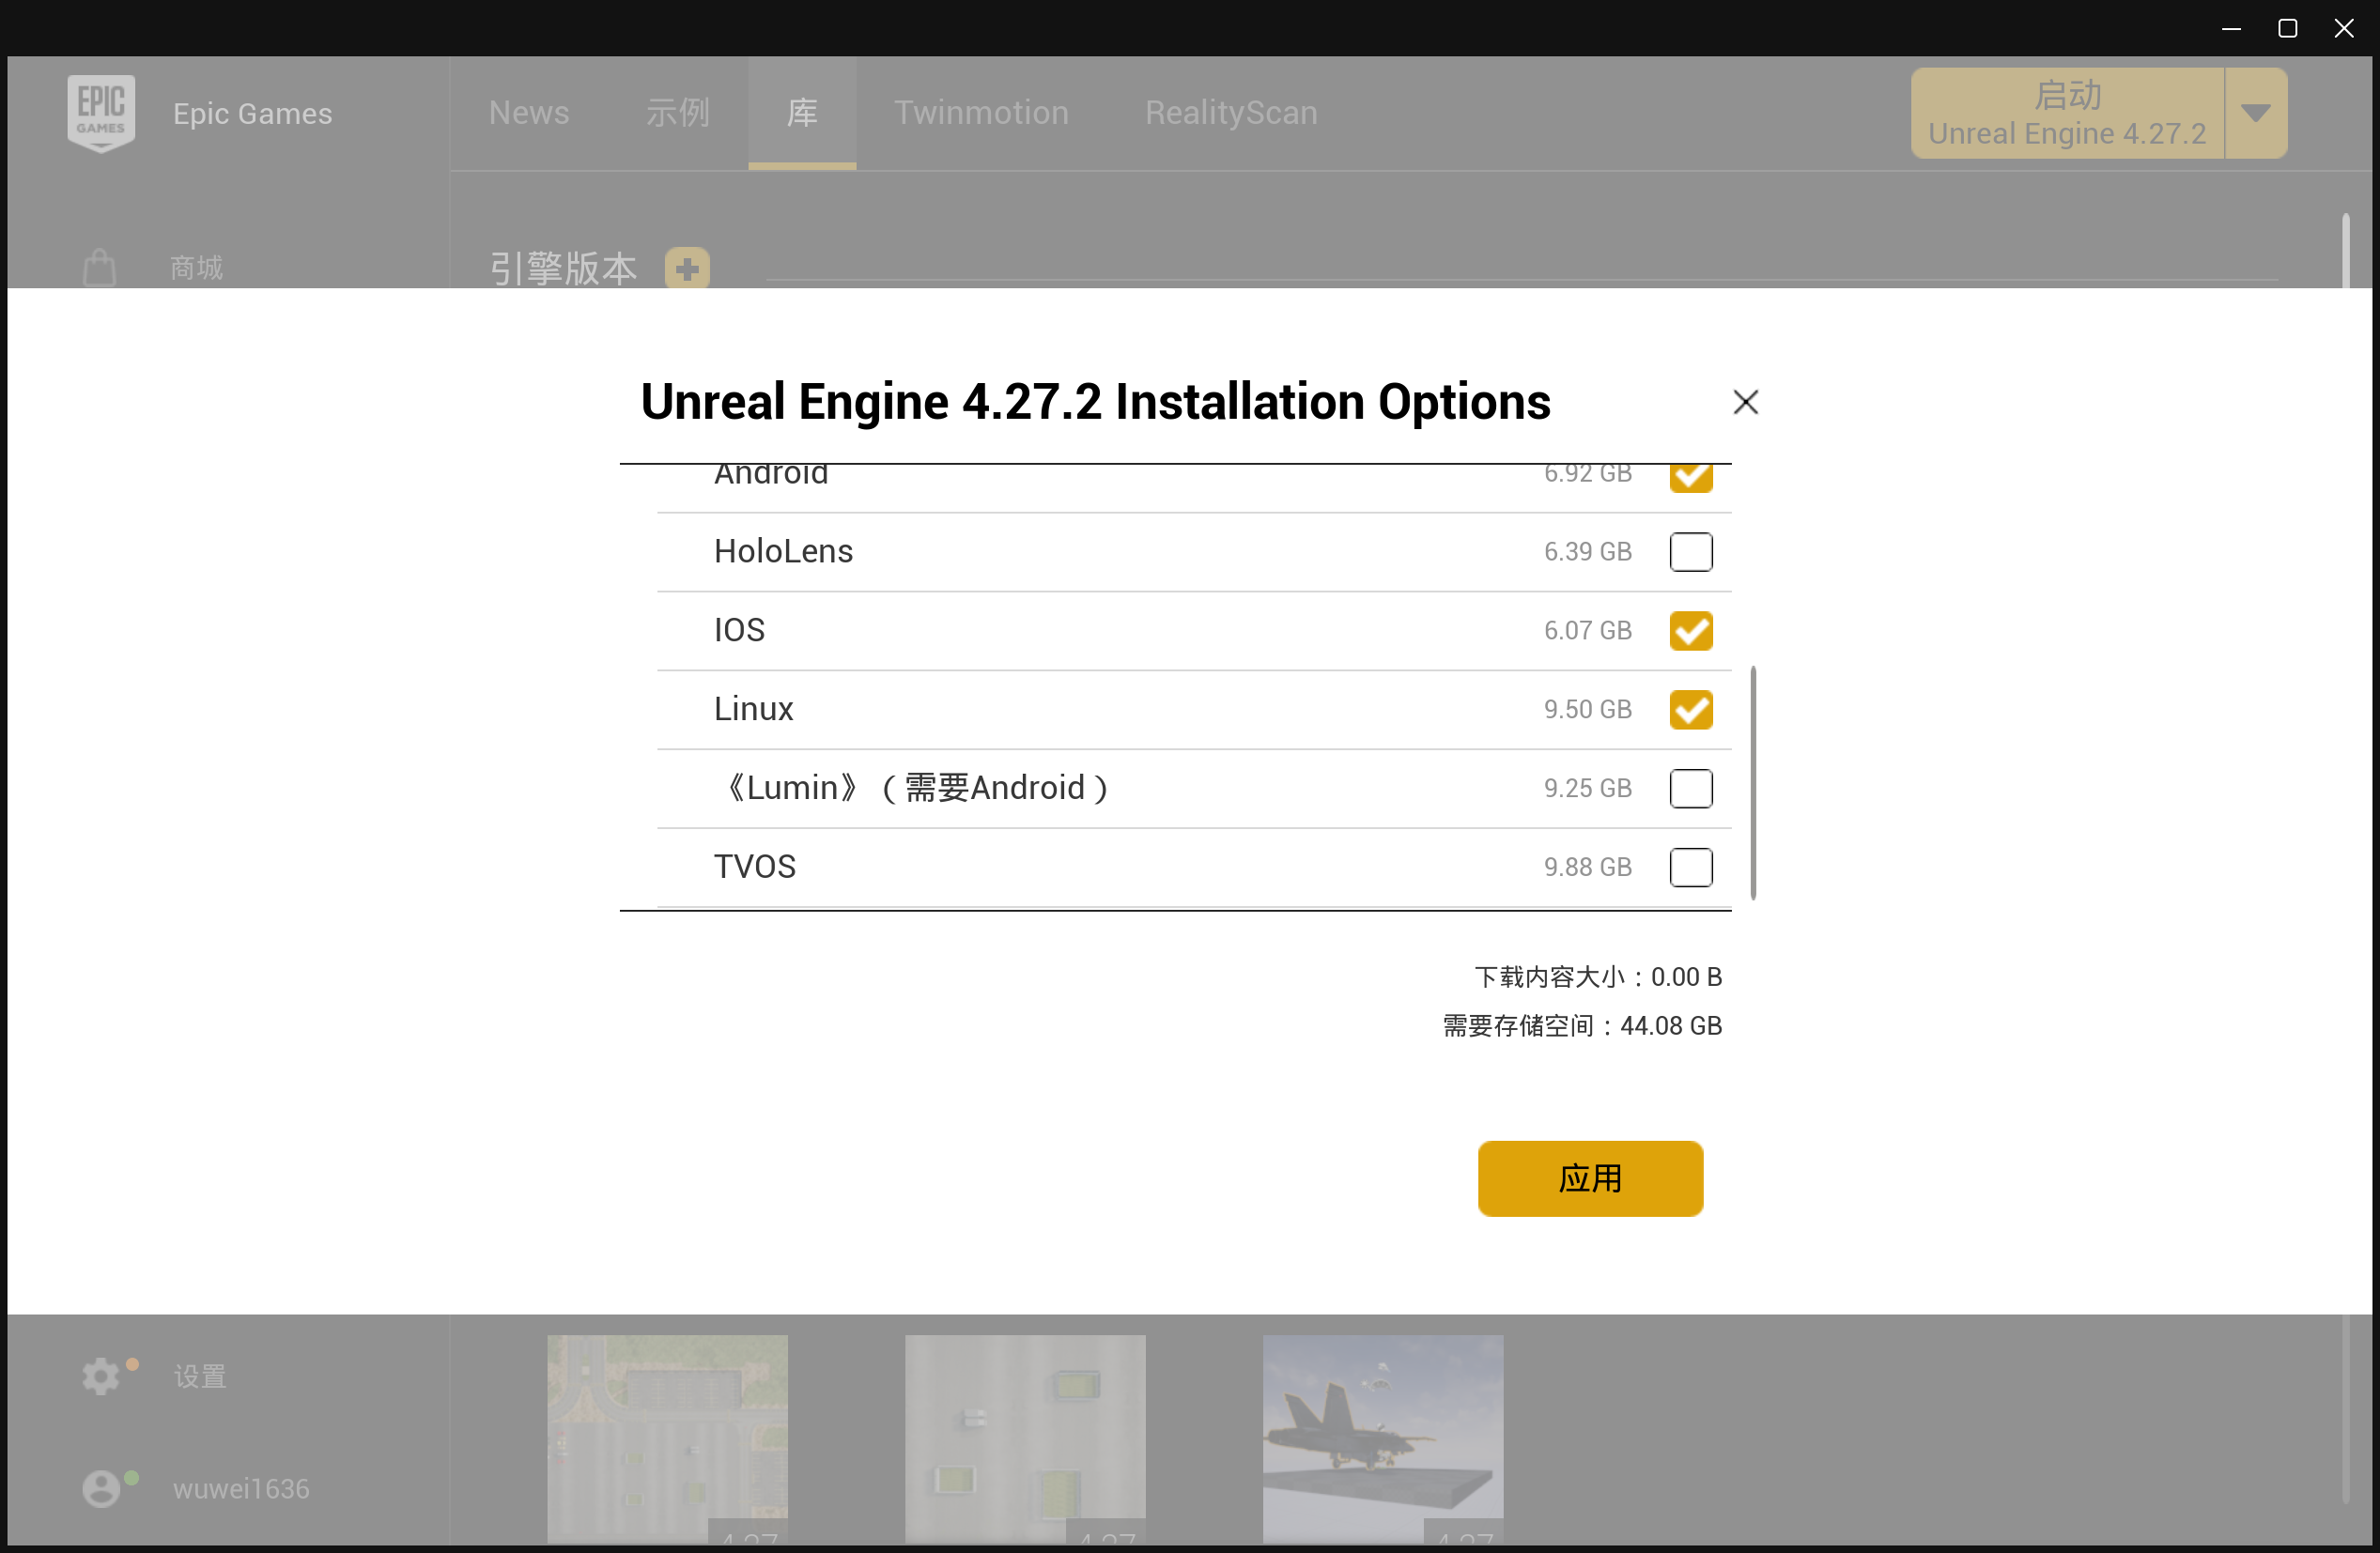Open the Twinmotion tab

[x=981, y=113]
